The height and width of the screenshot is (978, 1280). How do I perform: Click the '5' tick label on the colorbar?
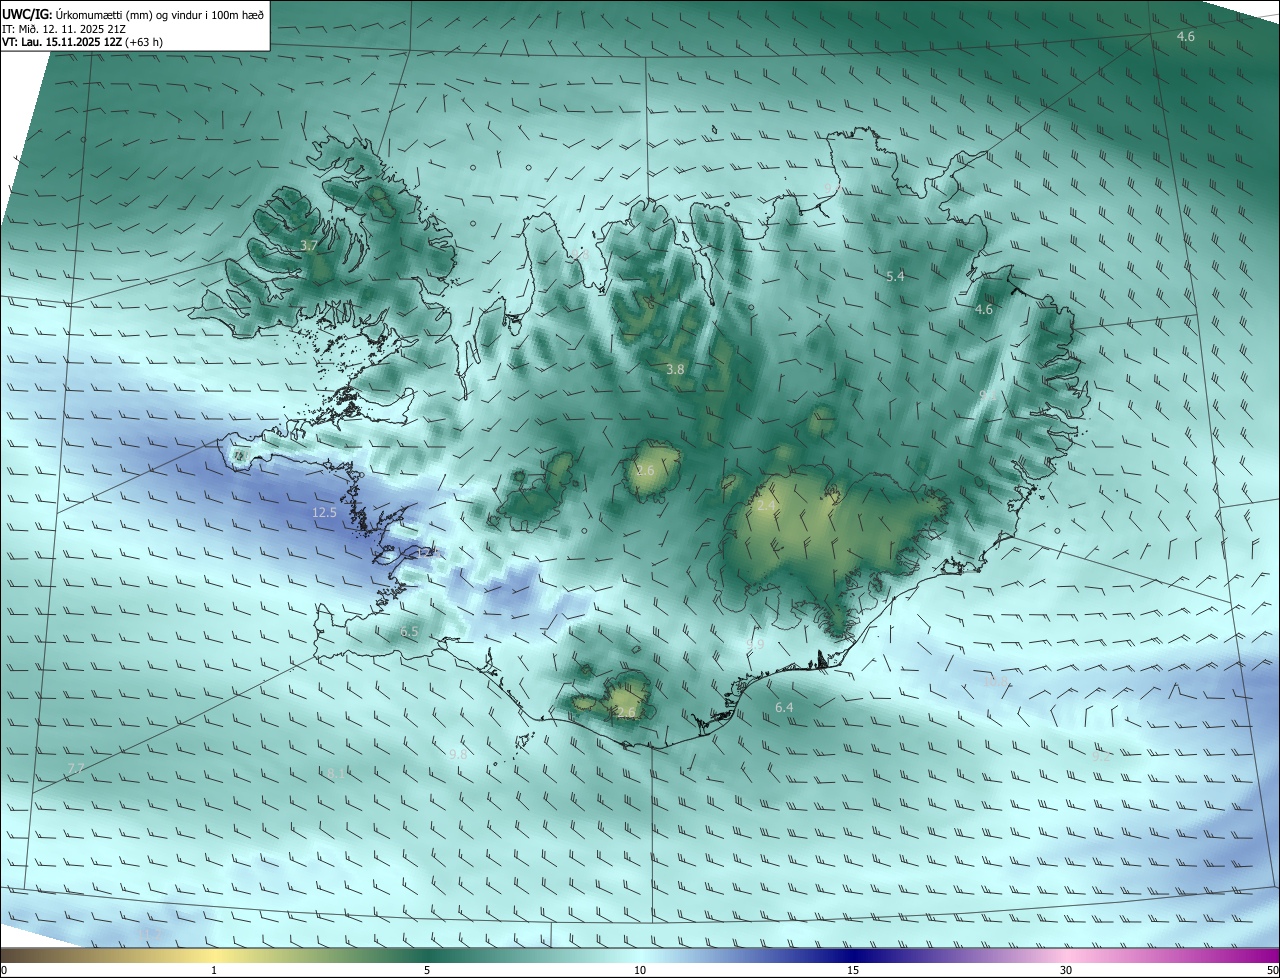427,970
